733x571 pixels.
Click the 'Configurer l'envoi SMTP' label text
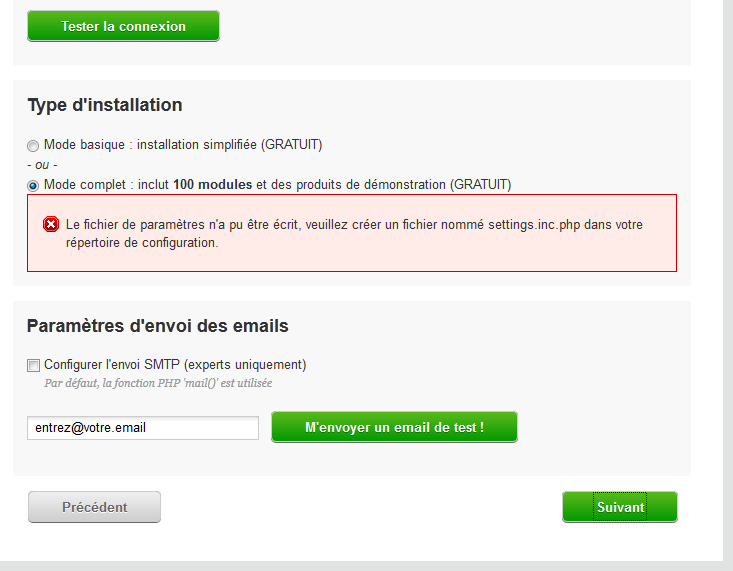click(175, 365)
